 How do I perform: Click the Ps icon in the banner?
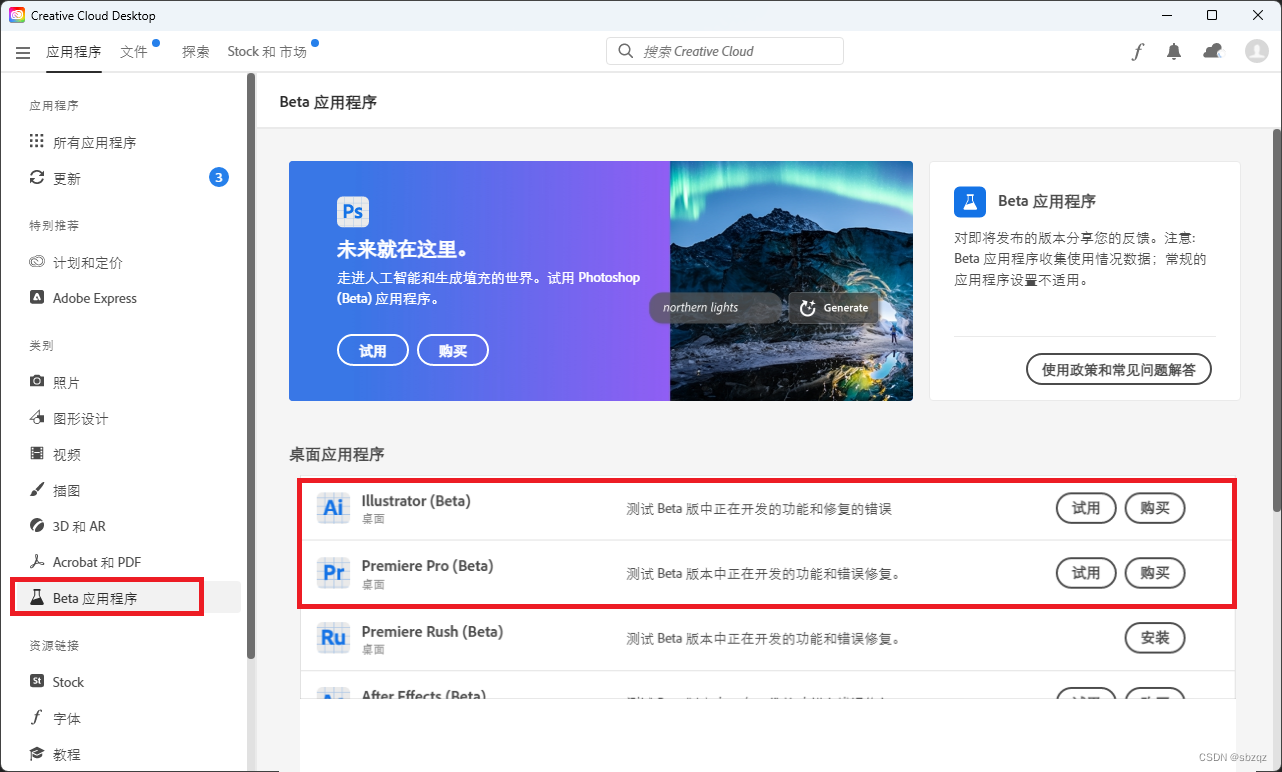pyautogui.click(x=353, y=212)
